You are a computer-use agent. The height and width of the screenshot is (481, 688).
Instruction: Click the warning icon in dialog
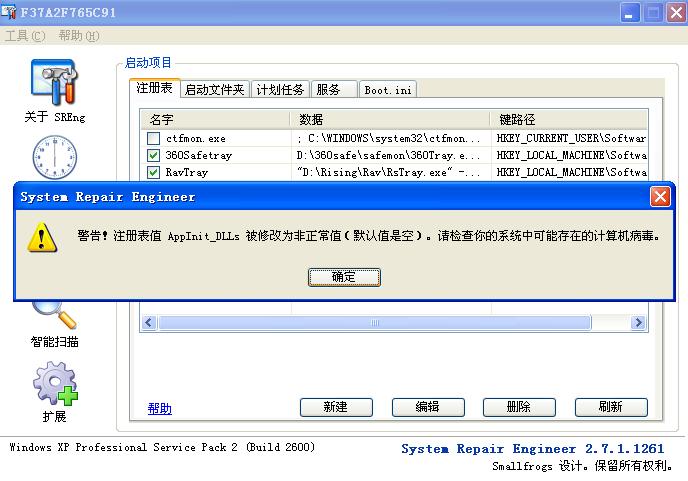[42, 237]
